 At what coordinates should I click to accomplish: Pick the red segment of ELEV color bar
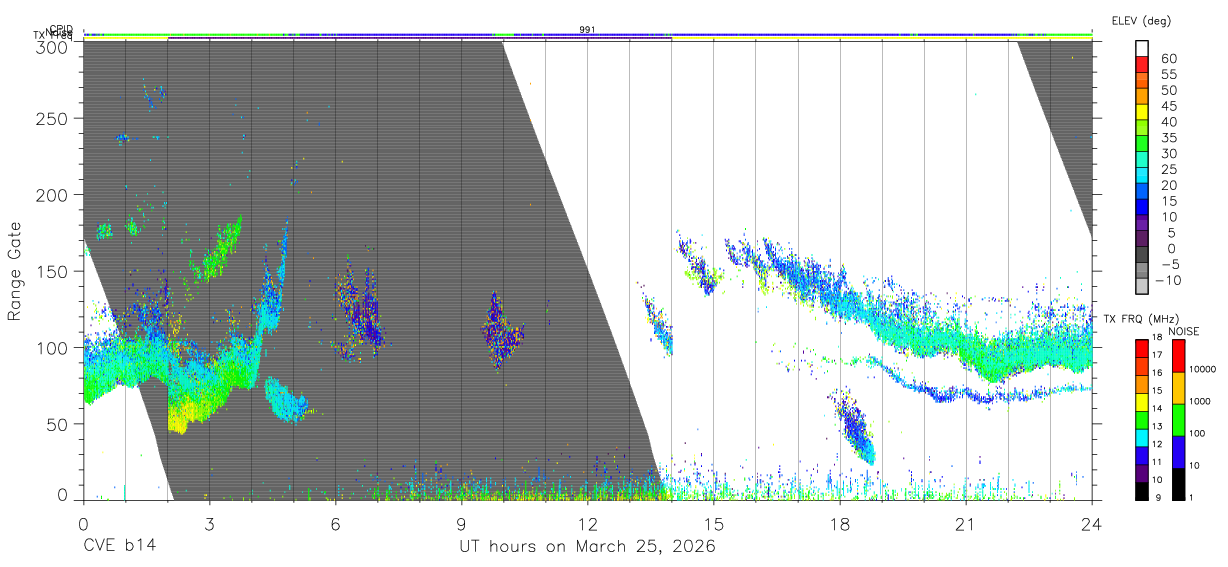coord(1142,66)
